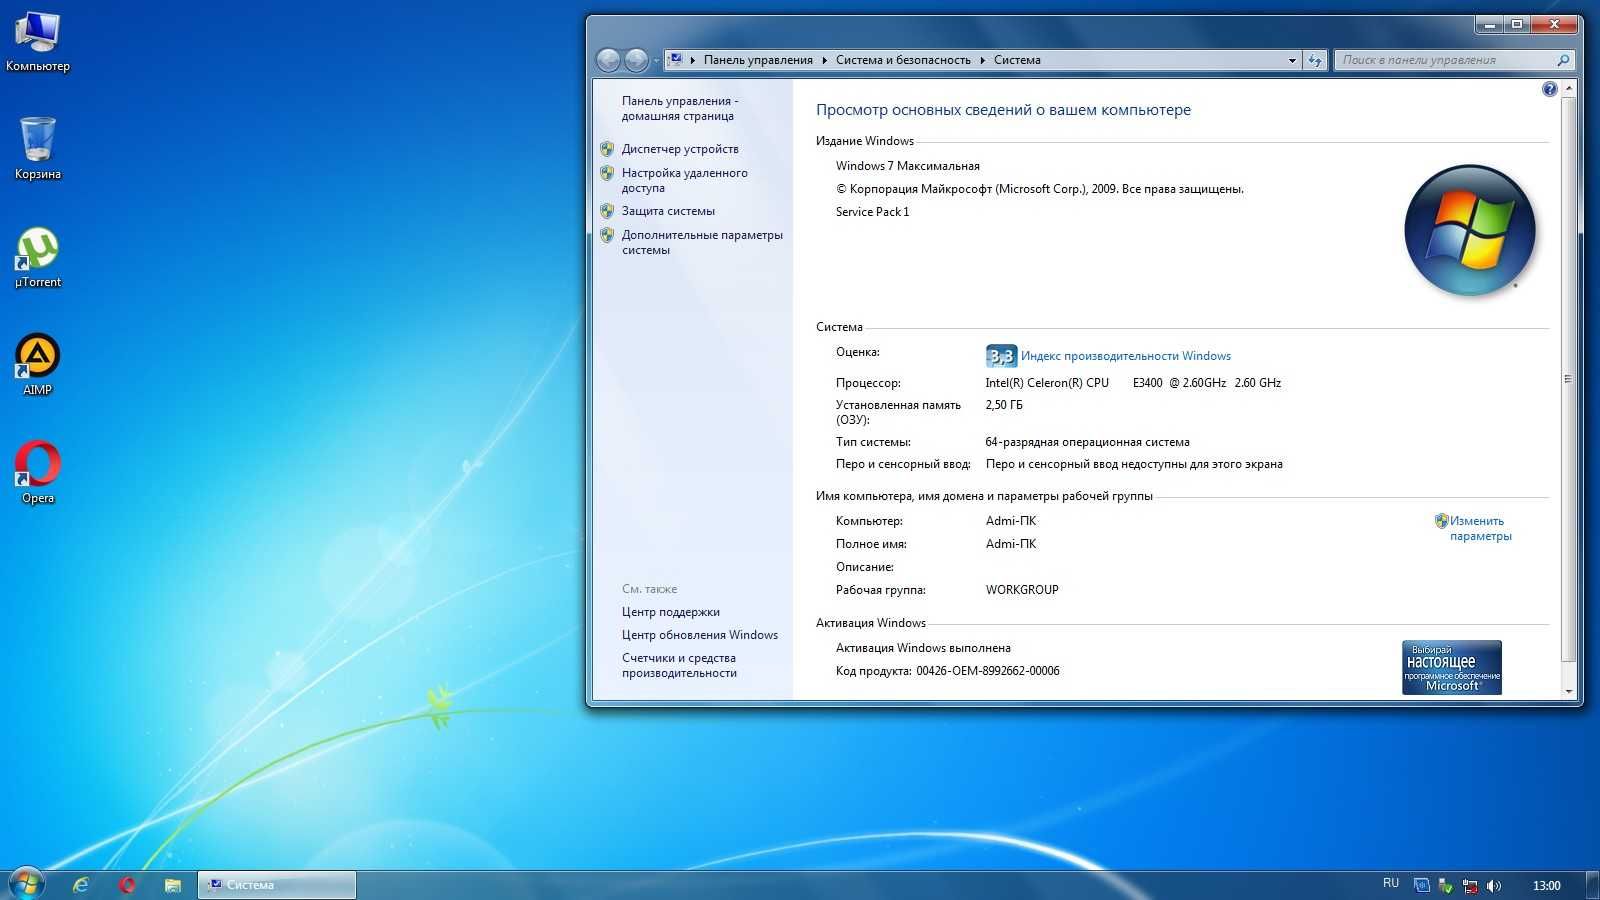Click Система in the breadcrumb
The width and height of the screenshot is (1600, 900).
(1017, 60)
